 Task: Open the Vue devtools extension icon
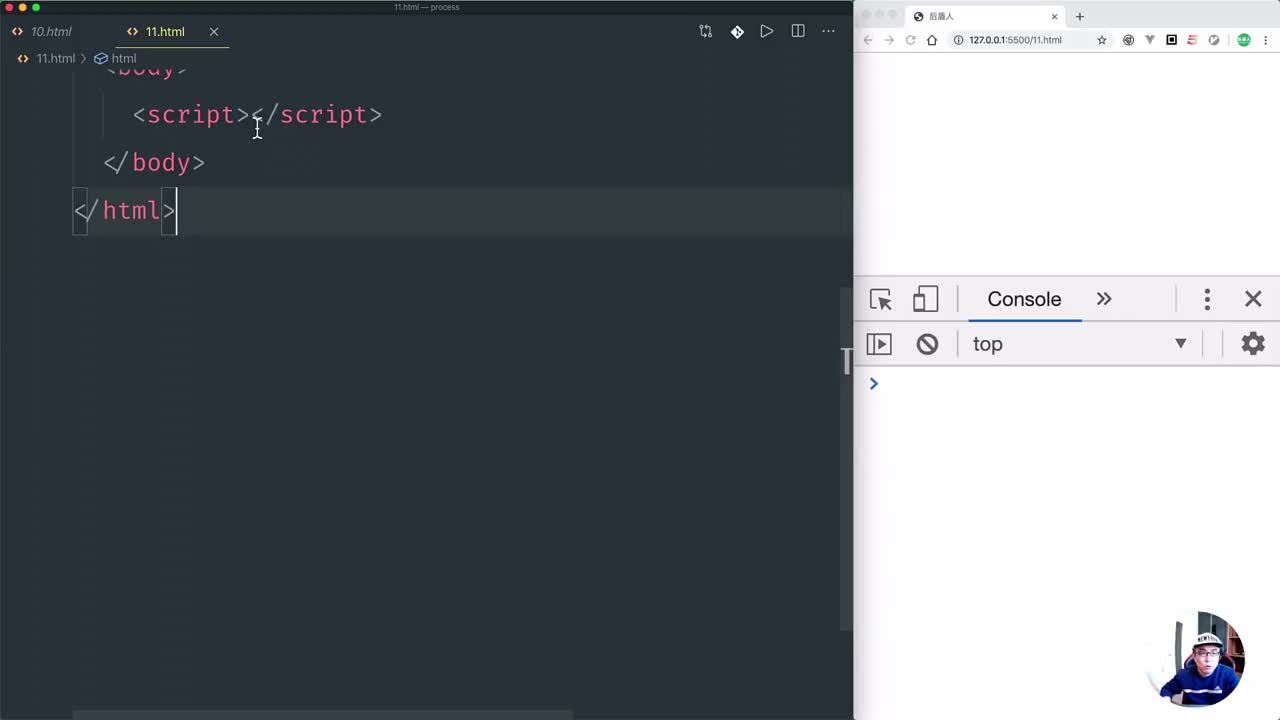click(x=1150, y=40)
